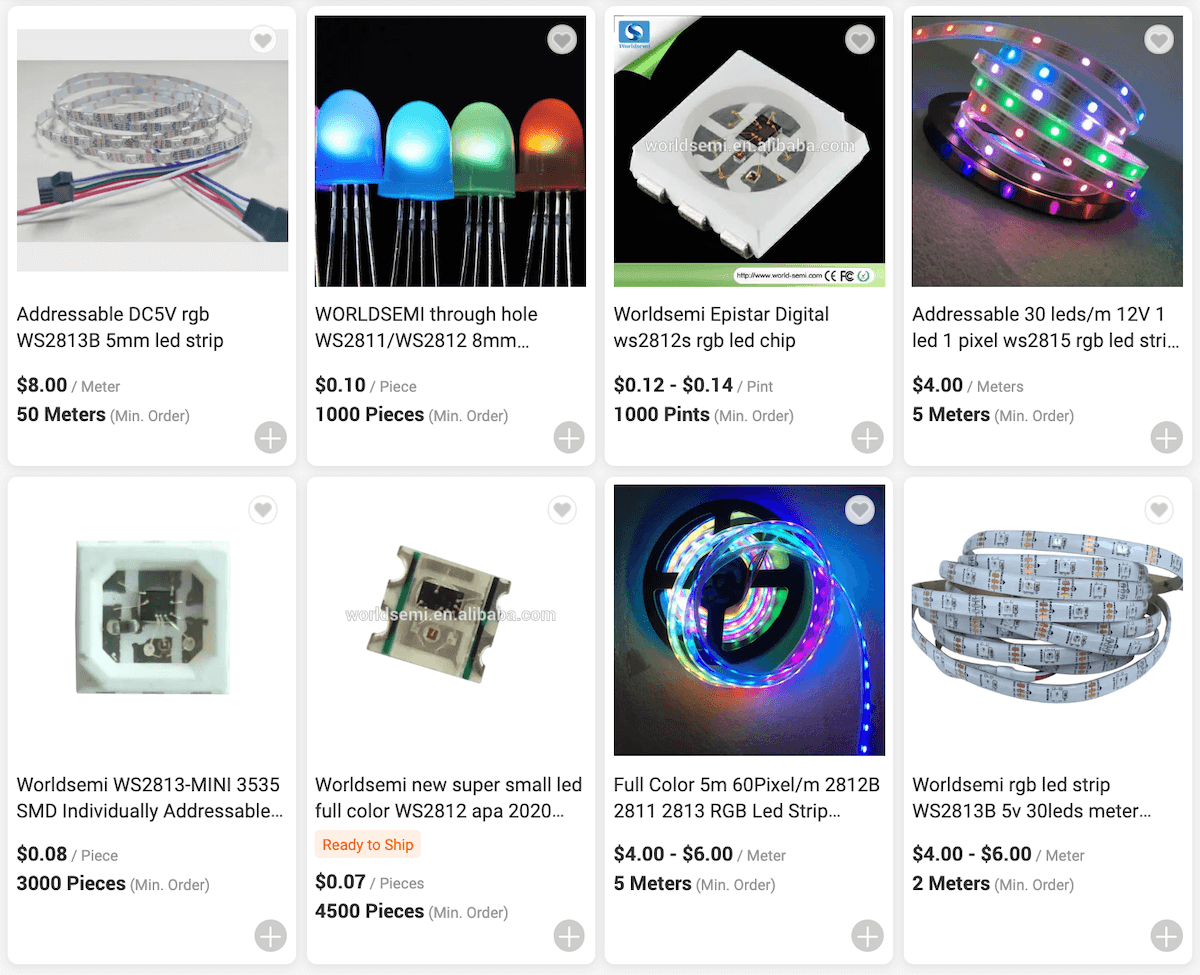This screenshot has height=975, width=1200.
Task: Open the four colored 8mm LEDs thumbnail
Action: (450, 151)
